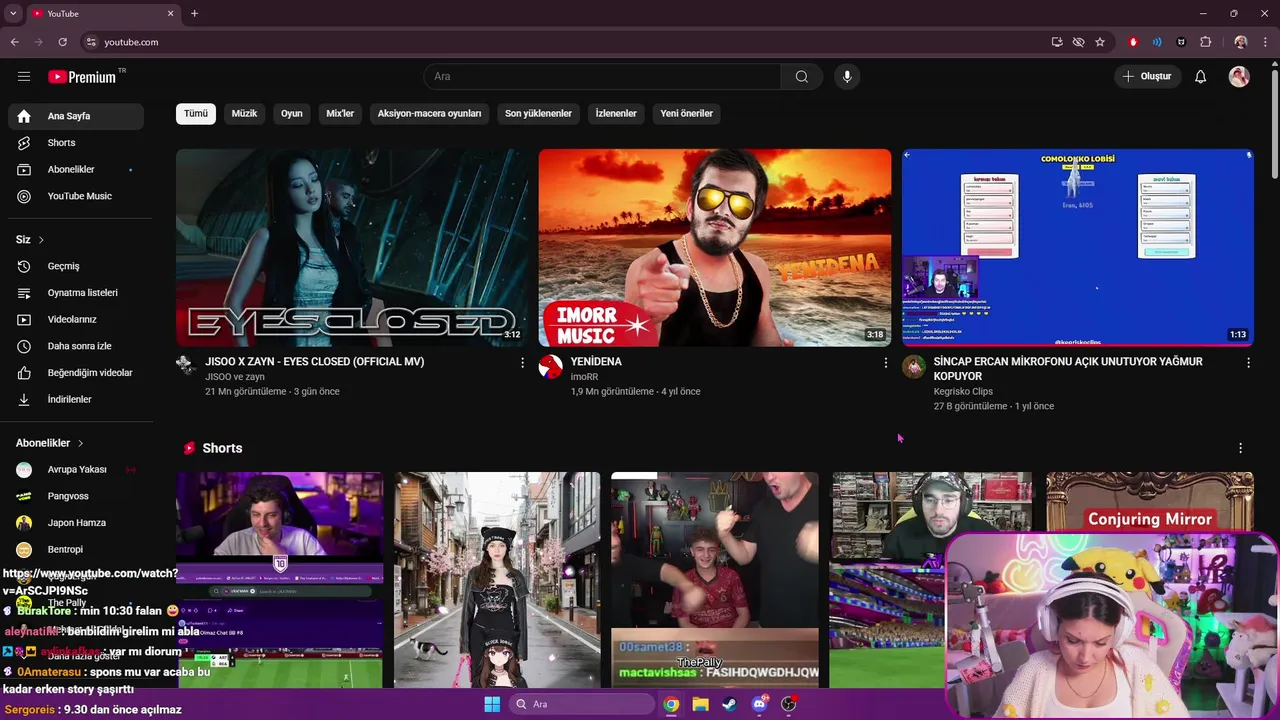This screenshot has width=1280, height=720.
Task: Select the Yeni öneriler chip
Action: (x=687, y=114)
